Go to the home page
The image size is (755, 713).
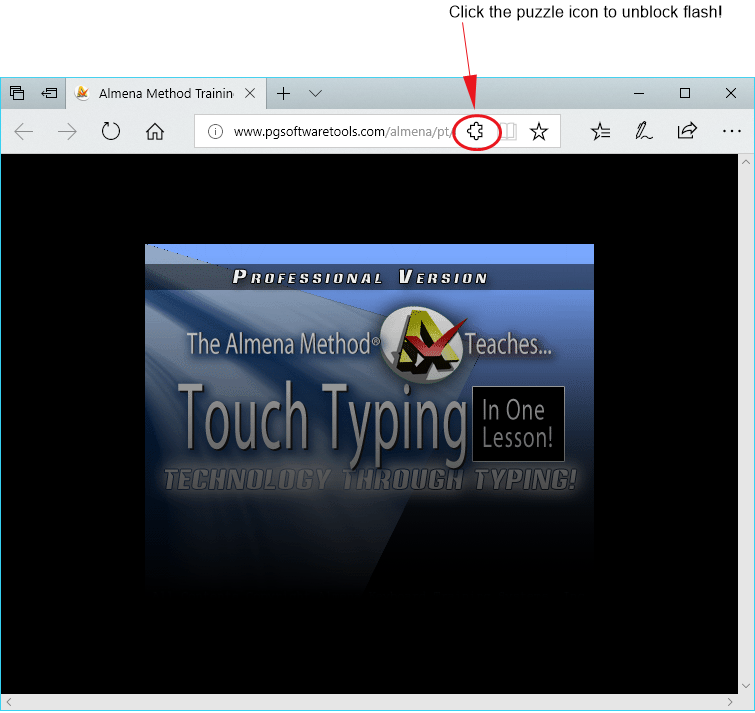click(155, 131)
